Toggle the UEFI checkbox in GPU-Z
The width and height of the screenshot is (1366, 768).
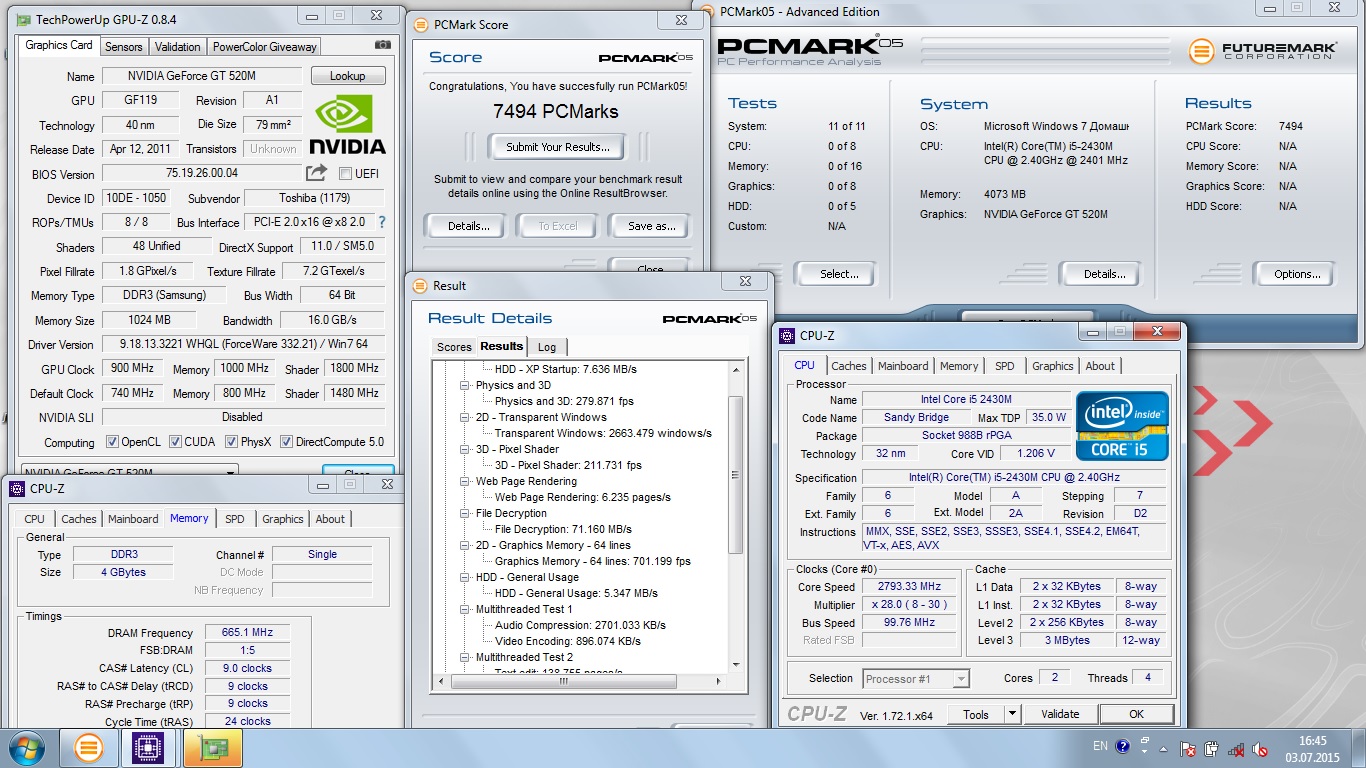(346, 174)
